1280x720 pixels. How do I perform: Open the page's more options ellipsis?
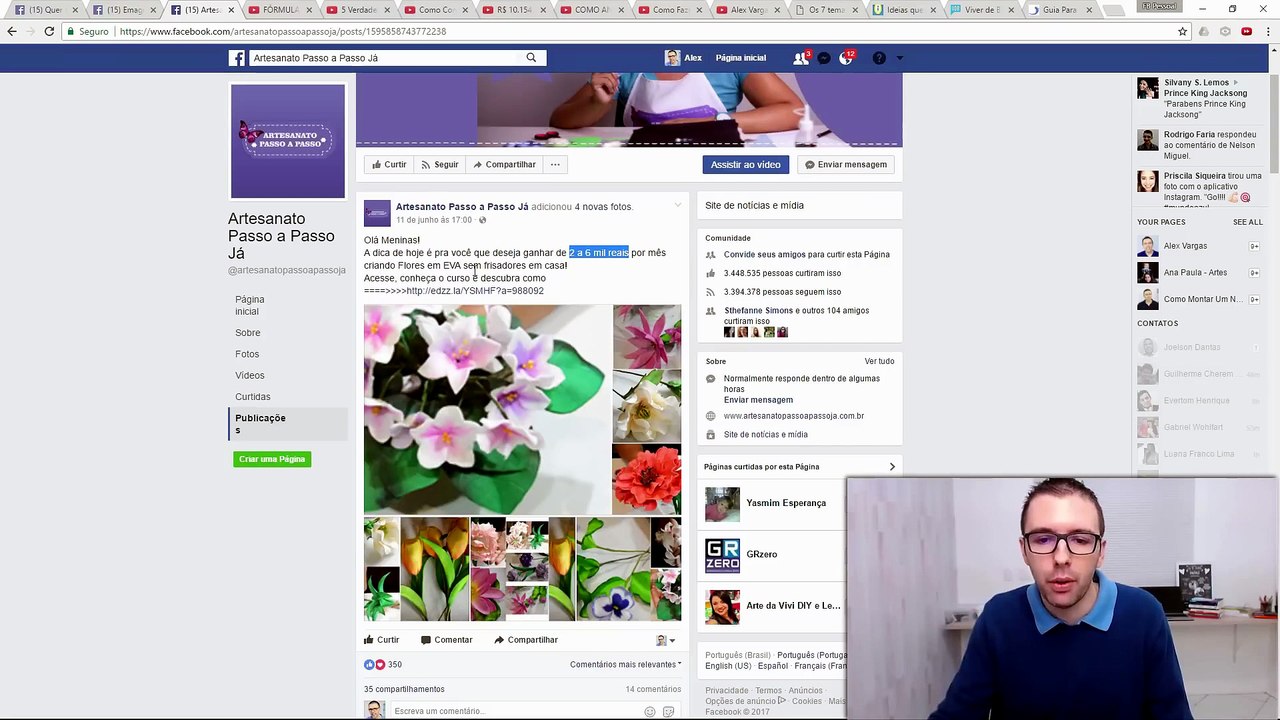tap(555, 164)
